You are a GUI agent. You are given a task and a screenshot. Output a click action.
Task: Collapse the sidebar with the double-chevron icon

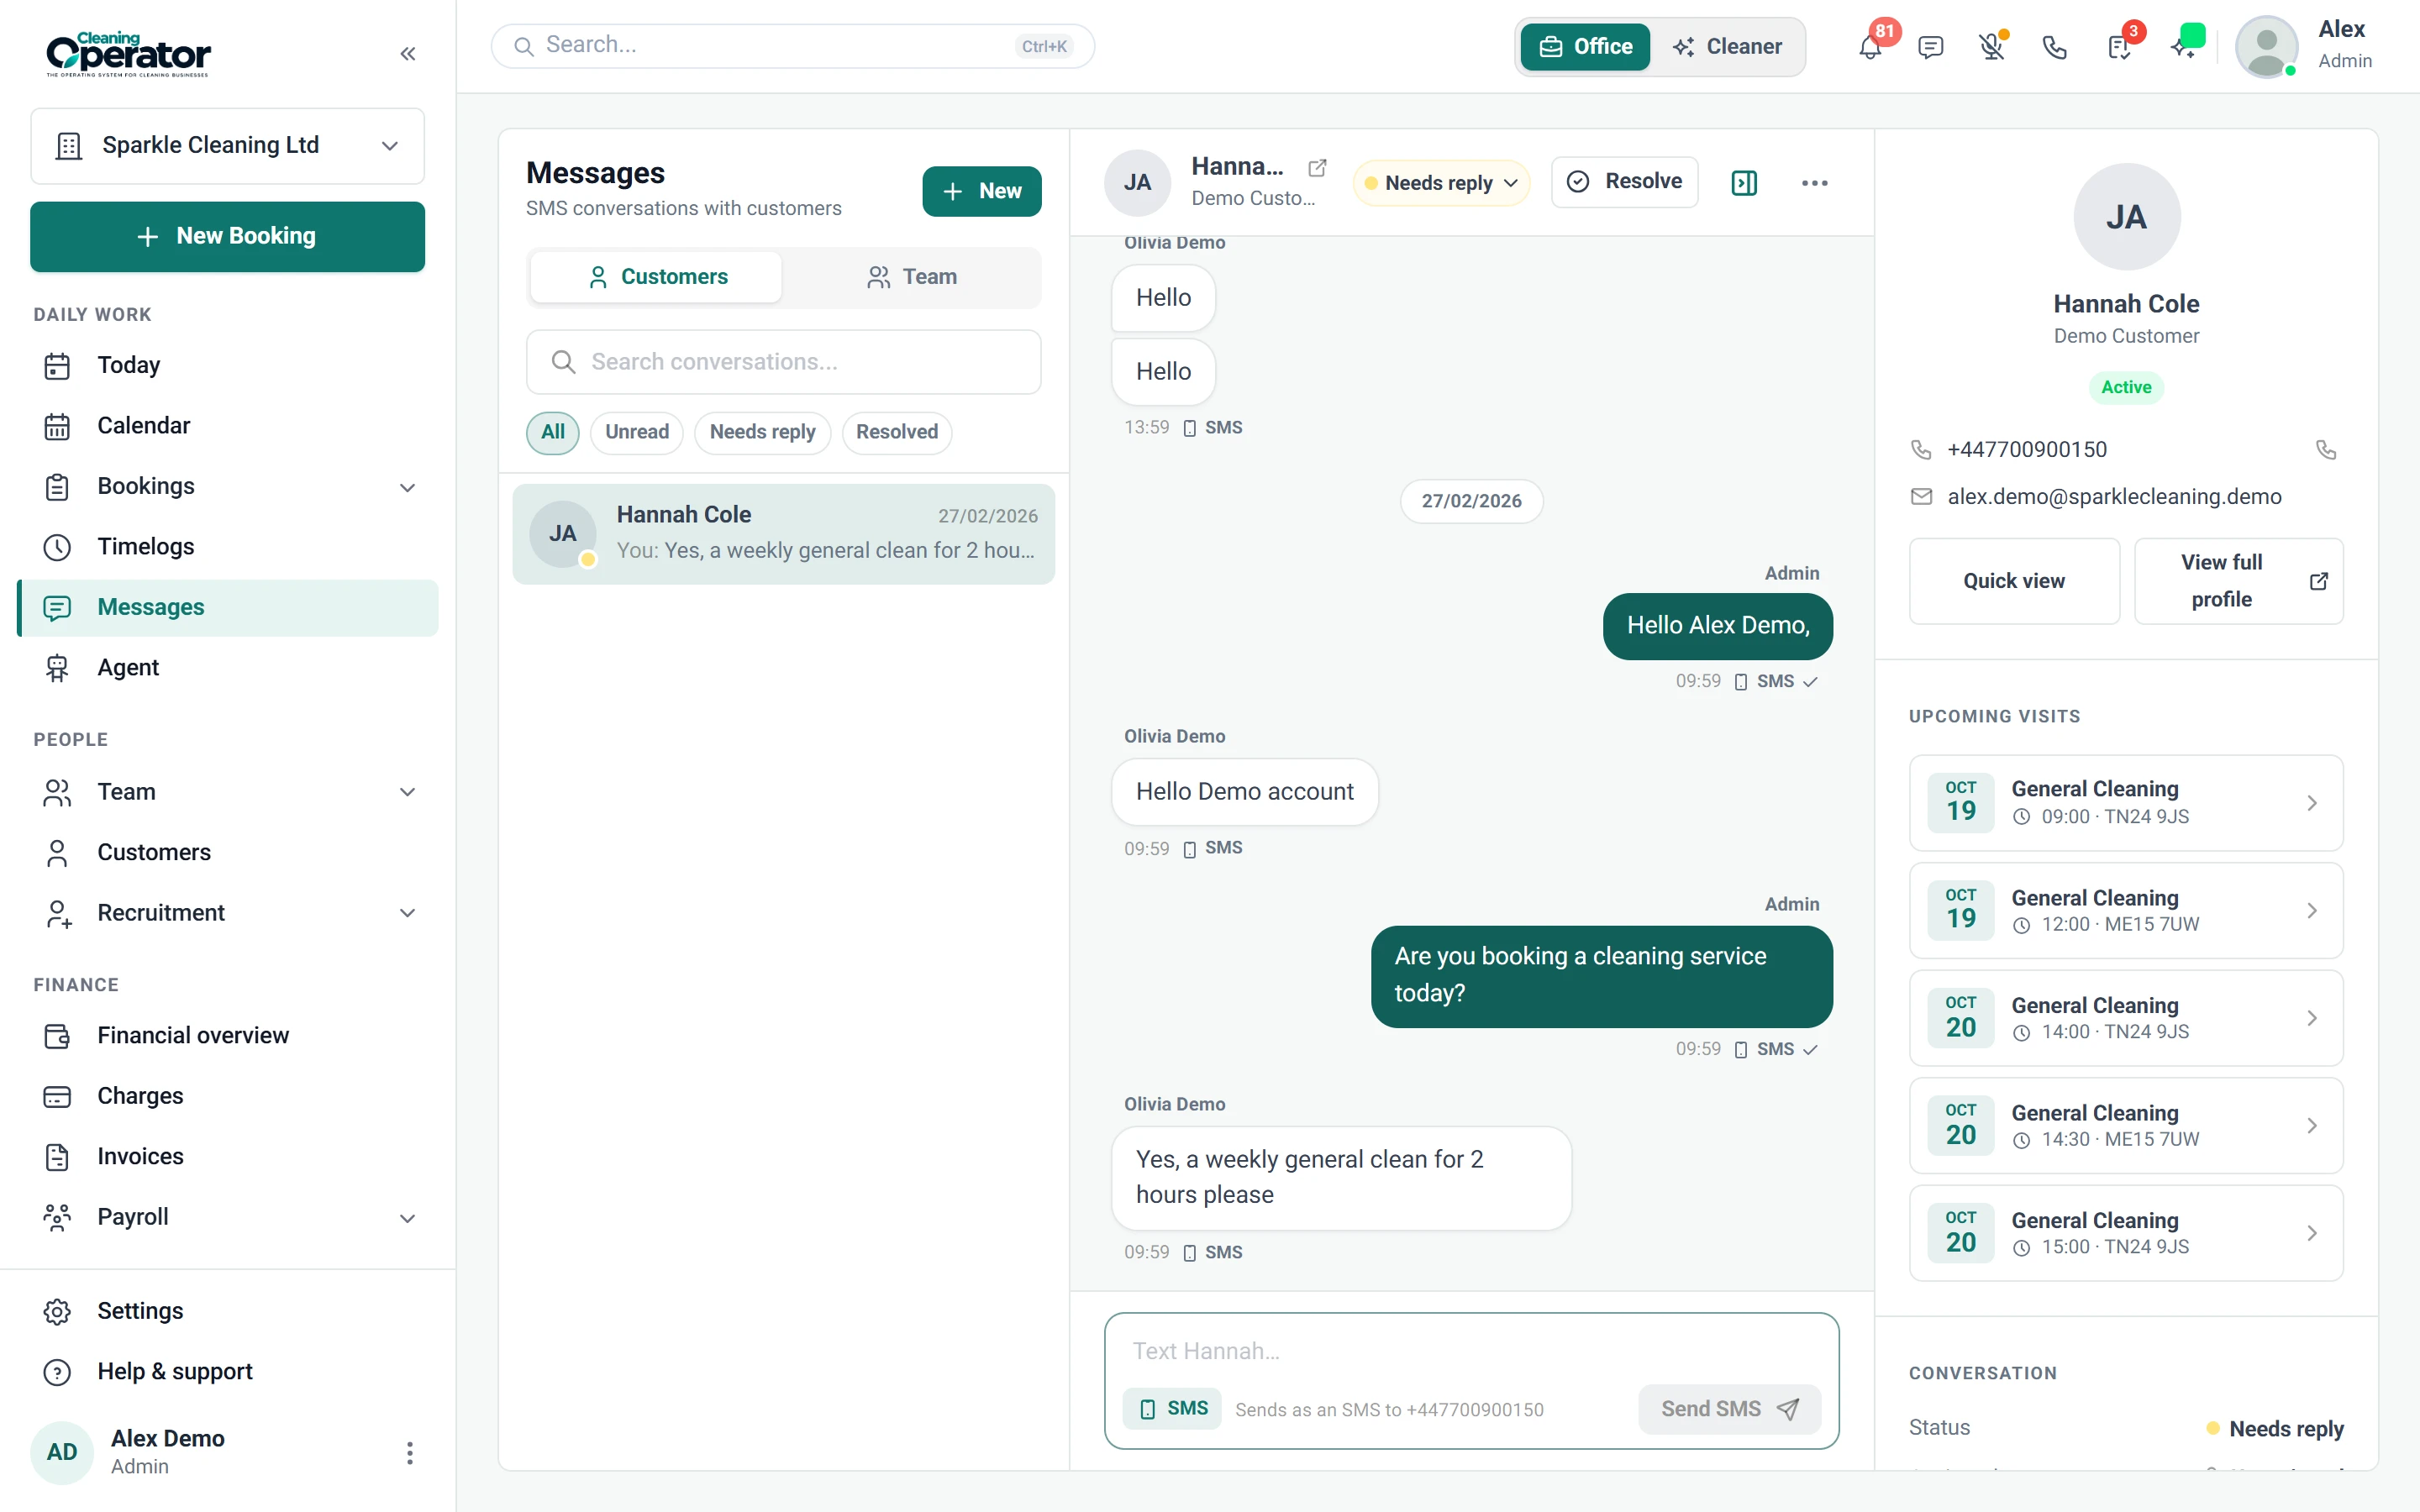pyautogui.click(x=407, y=54)
